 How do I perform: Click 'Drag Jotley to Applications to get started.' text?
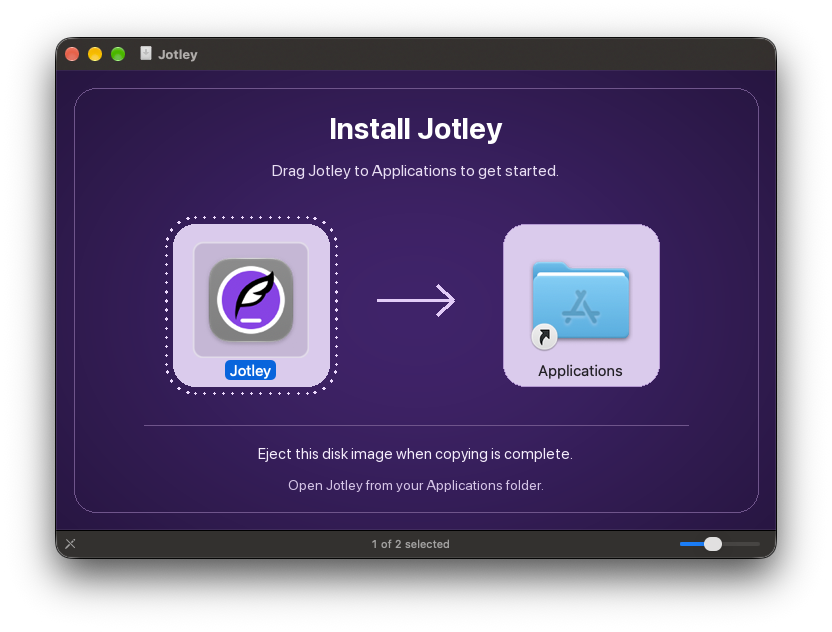pyautogui.click(x=415, y=171)
